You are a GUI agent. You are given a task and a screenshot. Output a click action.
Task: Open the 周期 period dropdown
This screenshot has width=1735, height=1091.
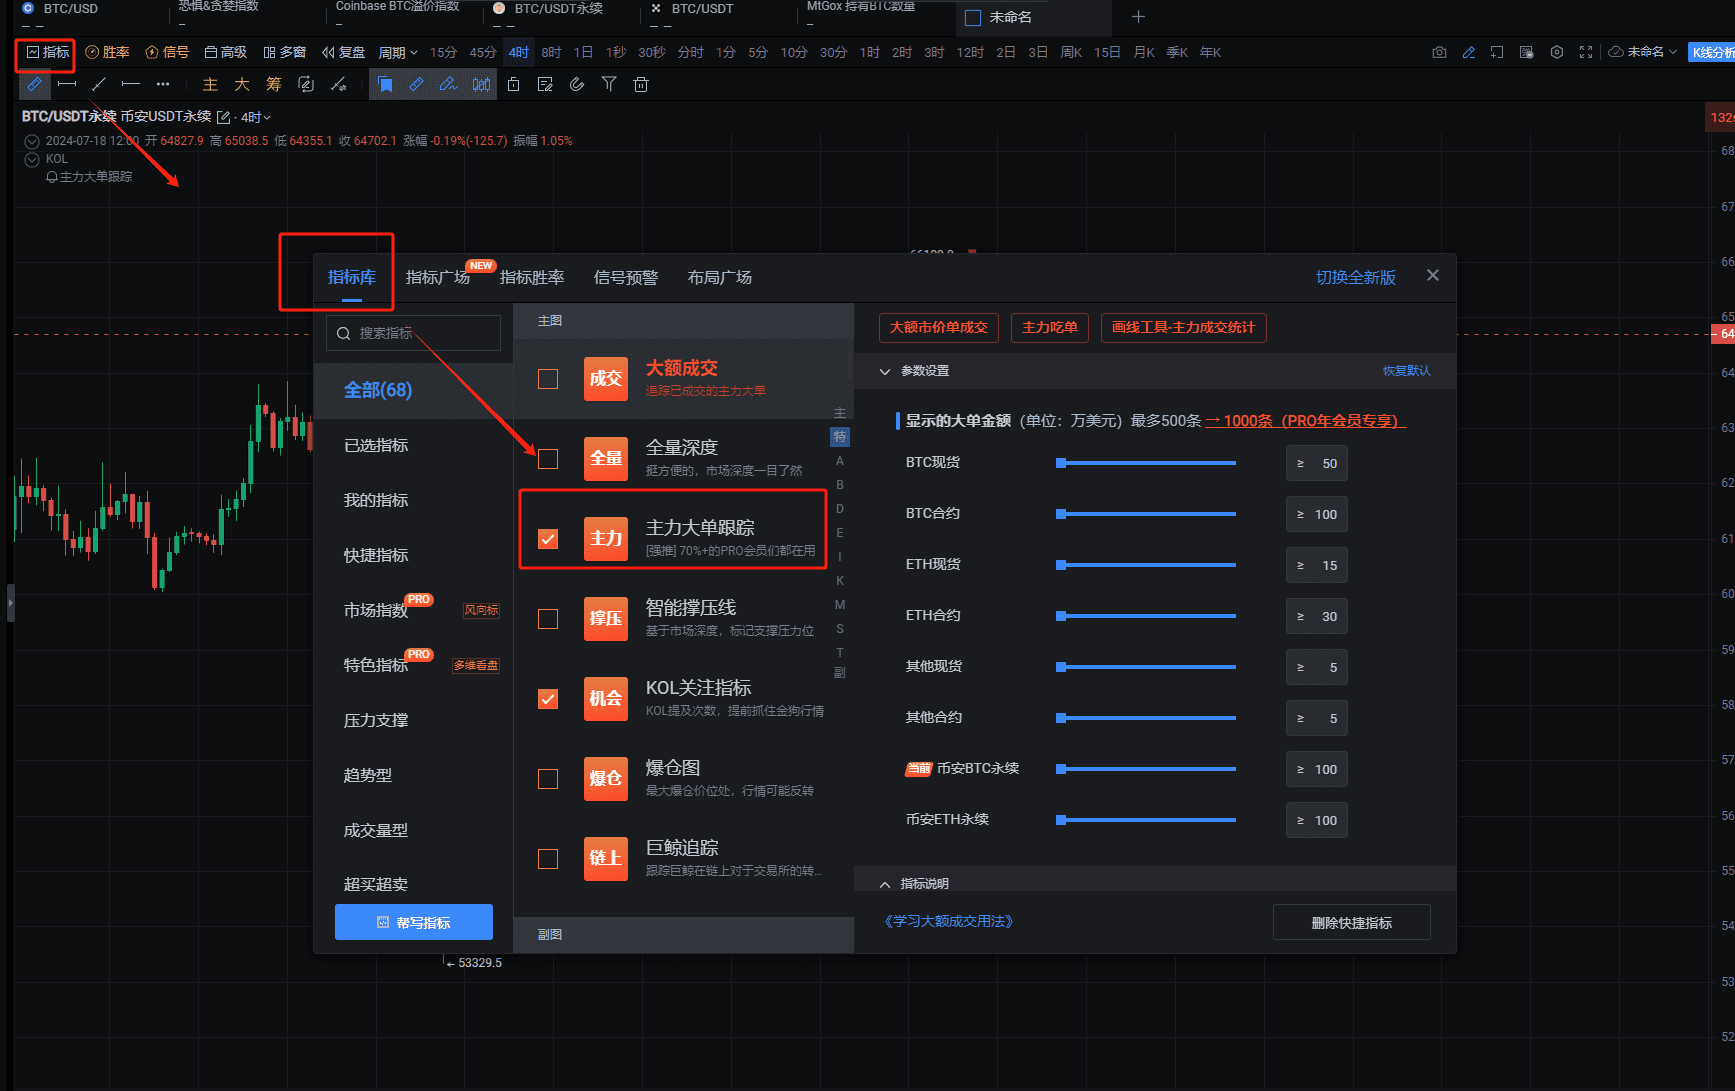pyautogui.click(x=398, y=52)
